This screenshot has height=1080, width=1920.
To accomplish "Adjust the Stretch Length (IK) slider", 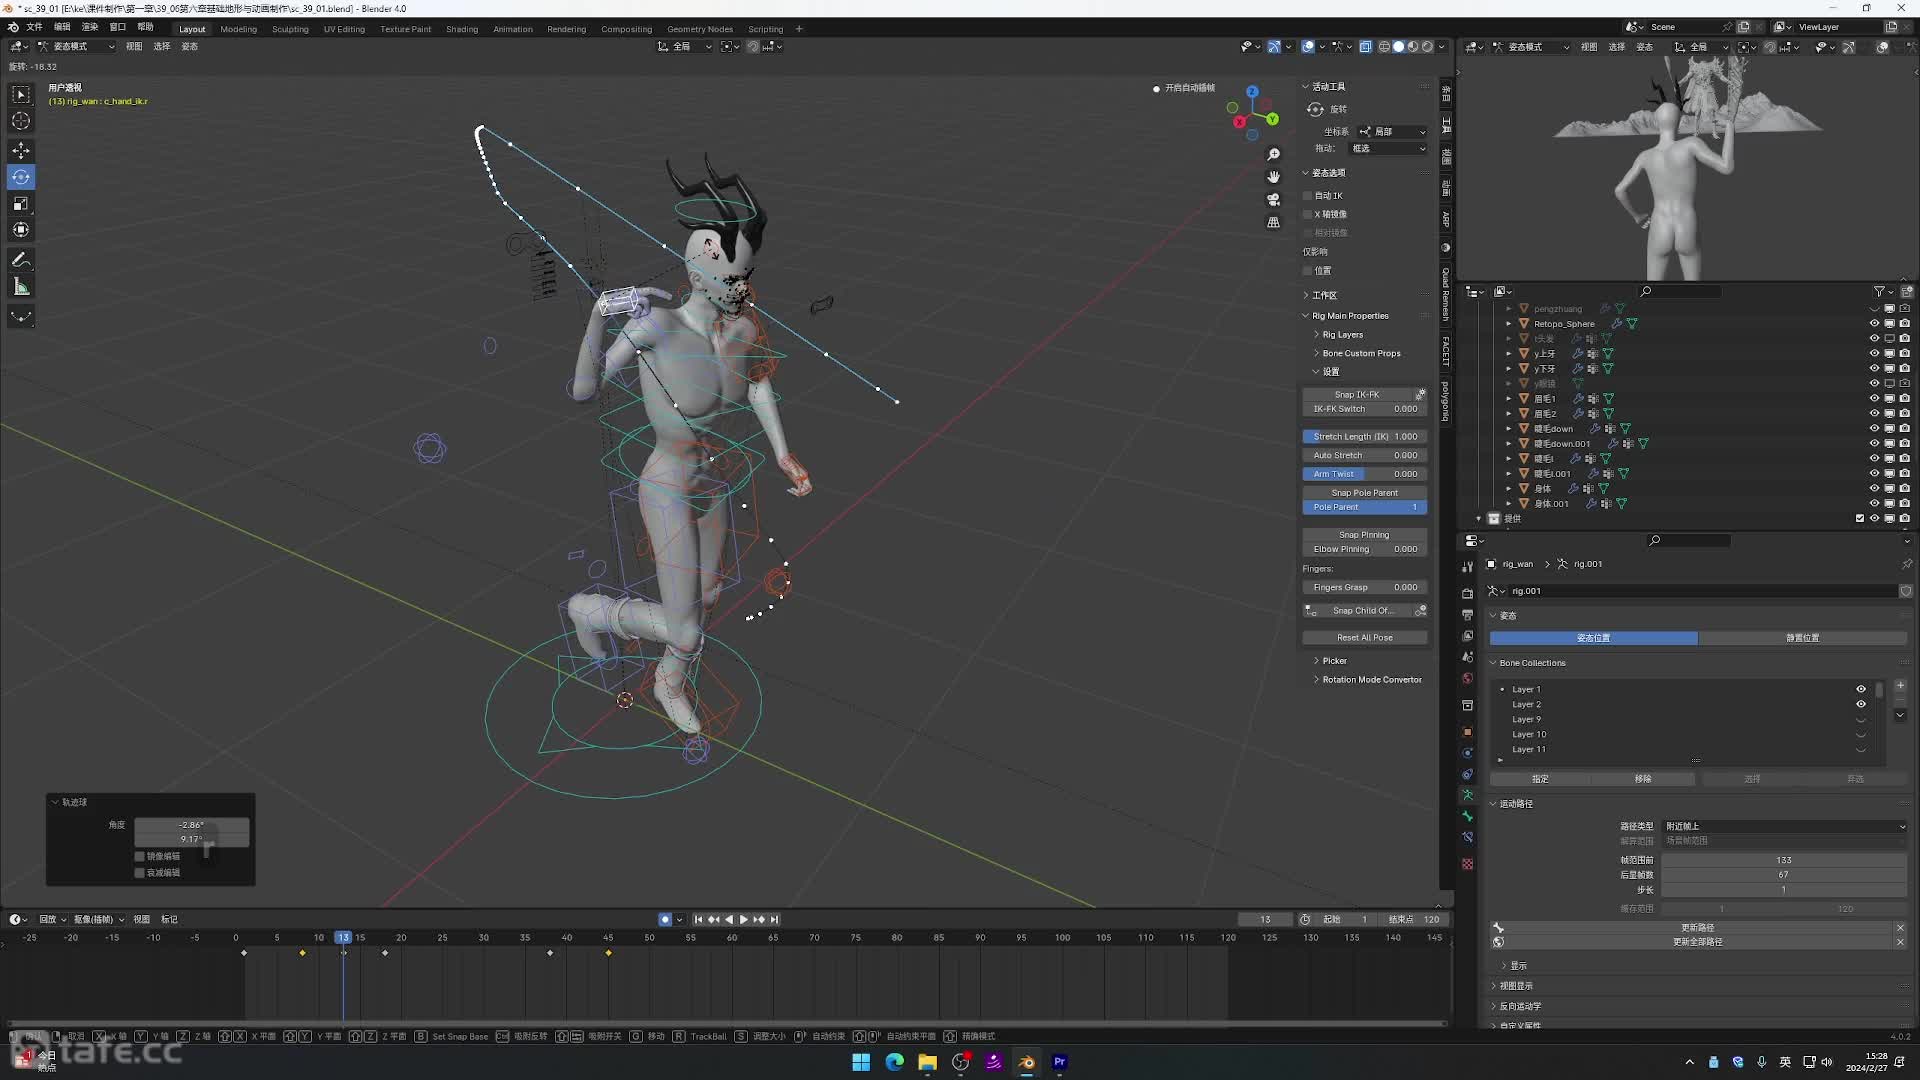I will pos(1364,437).
